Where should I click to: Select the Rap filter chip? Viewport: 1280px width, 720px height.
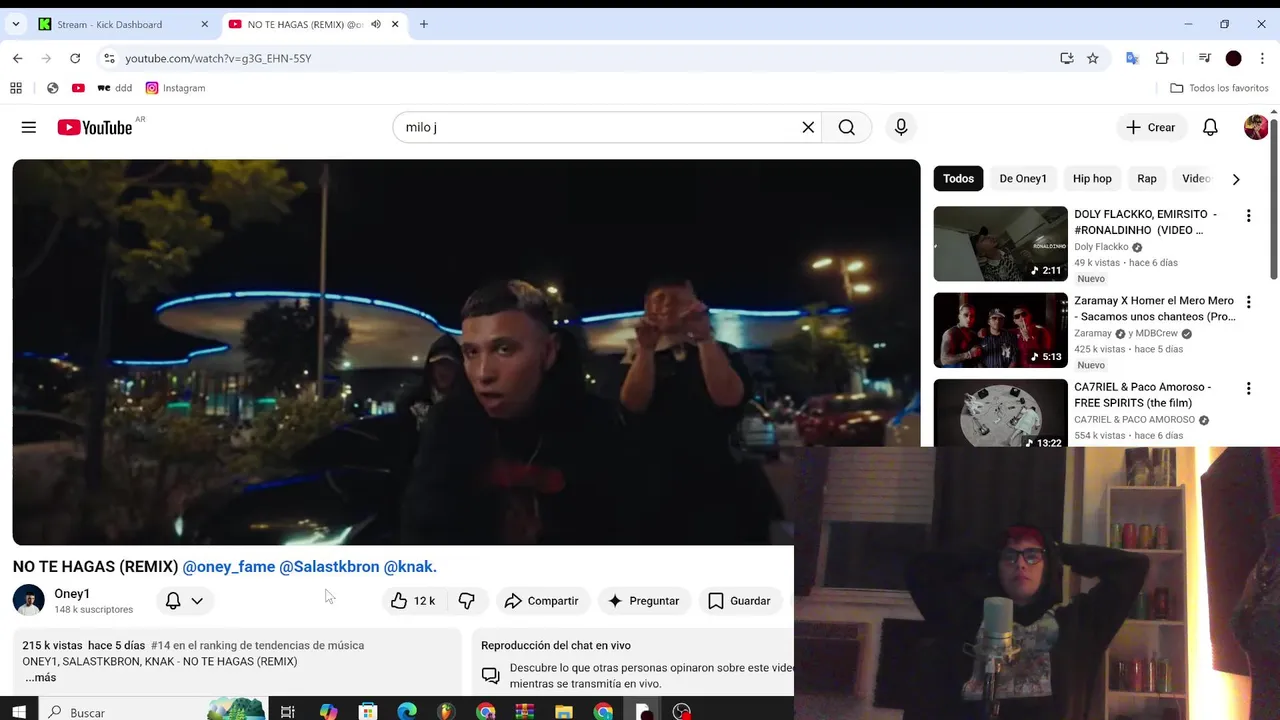pyautogui.click(x=1147, y=179)
